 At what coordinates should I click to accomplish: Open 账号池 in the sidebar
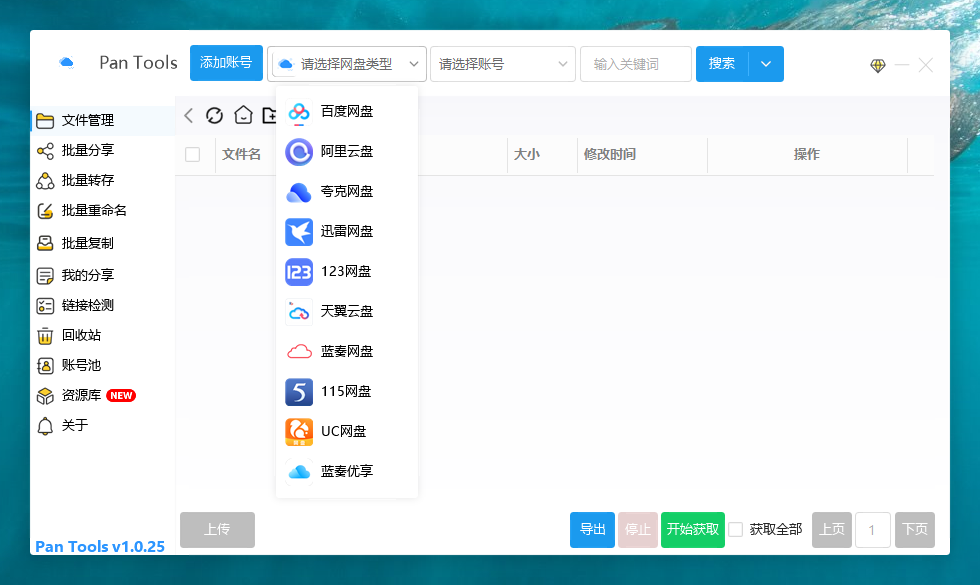(x=102, y=366)
